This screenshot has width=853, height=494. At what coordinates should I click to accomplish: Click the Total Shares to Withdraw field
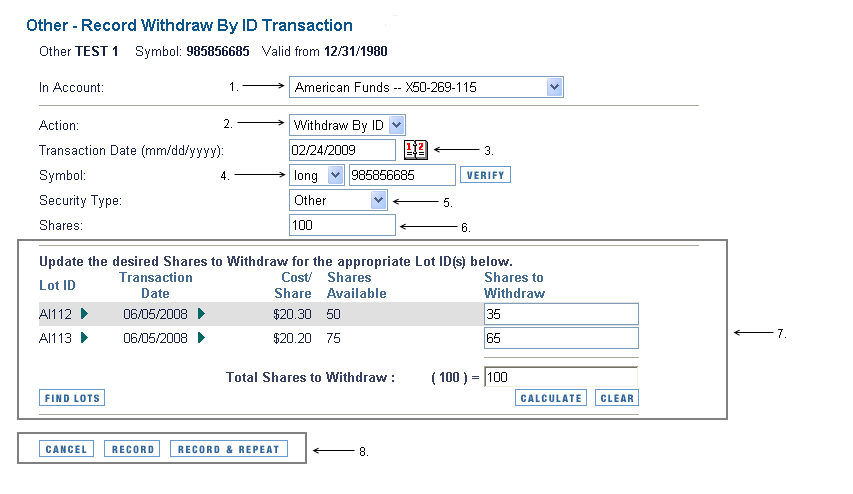pyautogui.click(x=561, y=377)
